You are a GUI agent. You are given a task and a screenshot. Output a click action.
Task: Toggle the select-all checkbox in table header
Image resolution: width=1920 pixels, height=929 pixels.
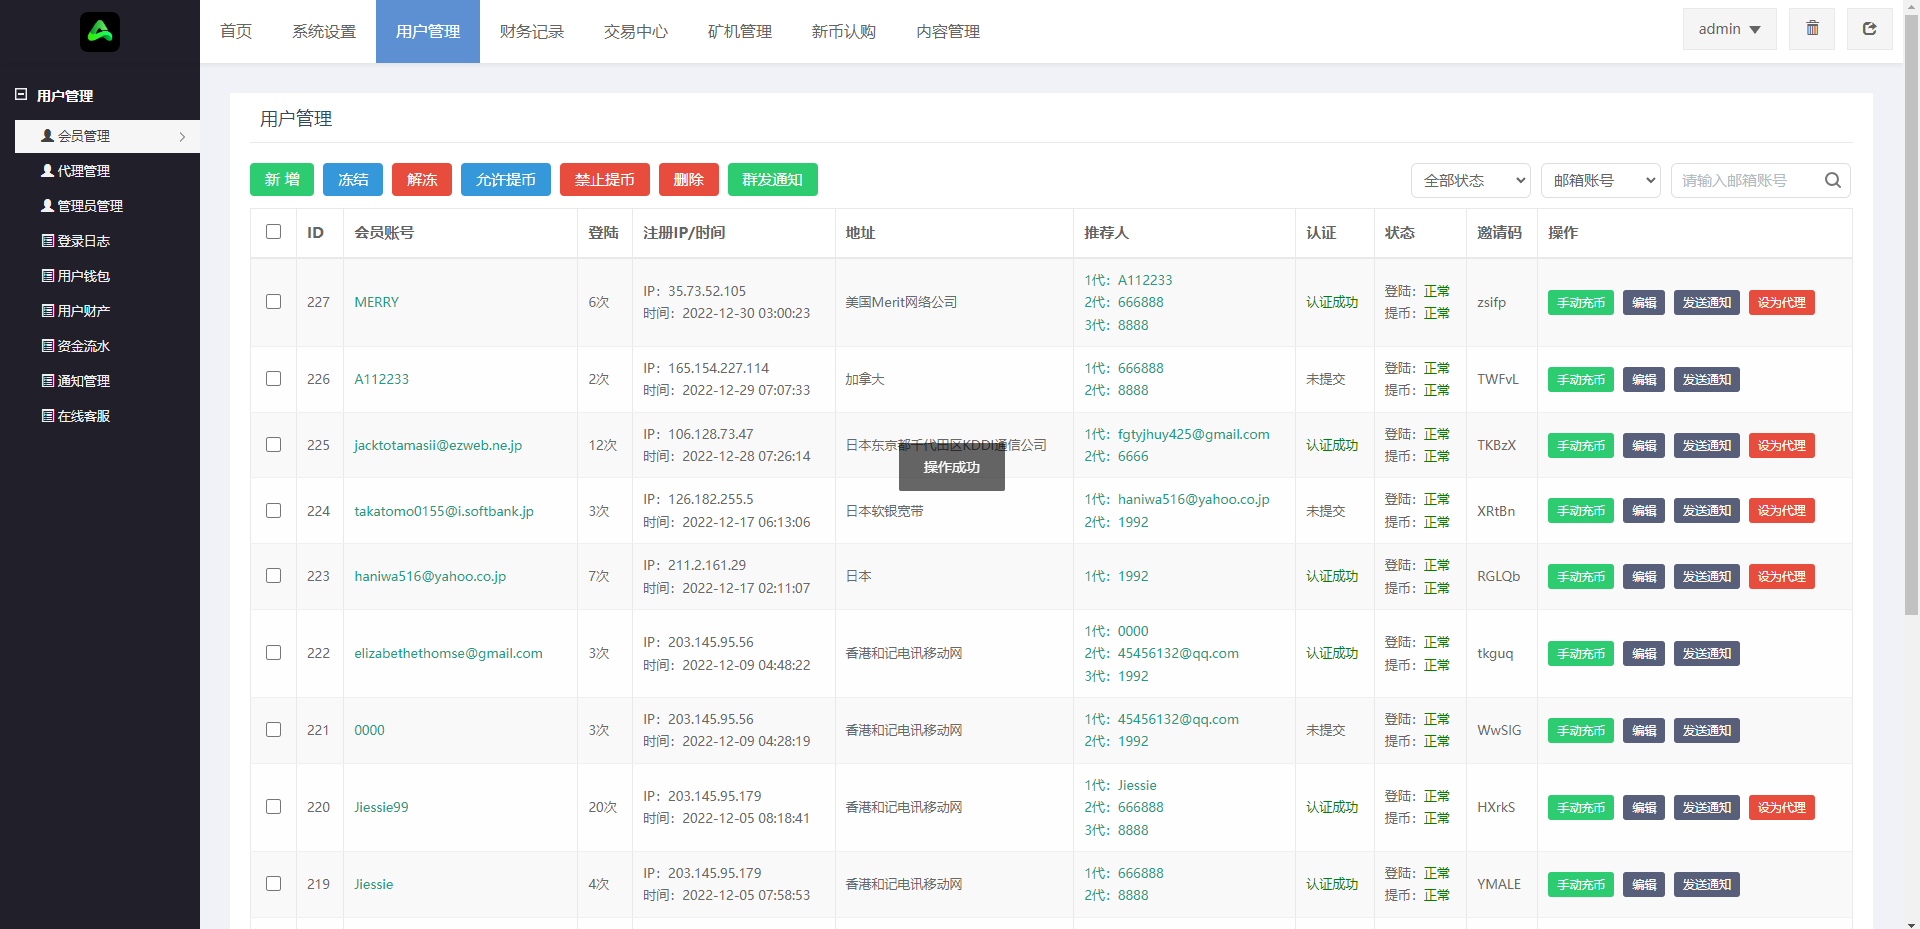coord(273,232)
